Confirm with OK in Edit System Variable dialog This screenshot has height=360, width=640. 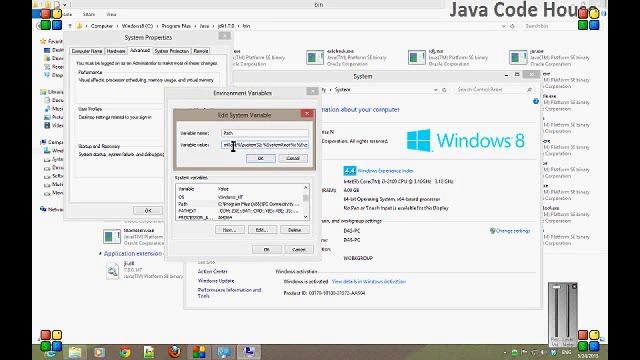[261, 158]
